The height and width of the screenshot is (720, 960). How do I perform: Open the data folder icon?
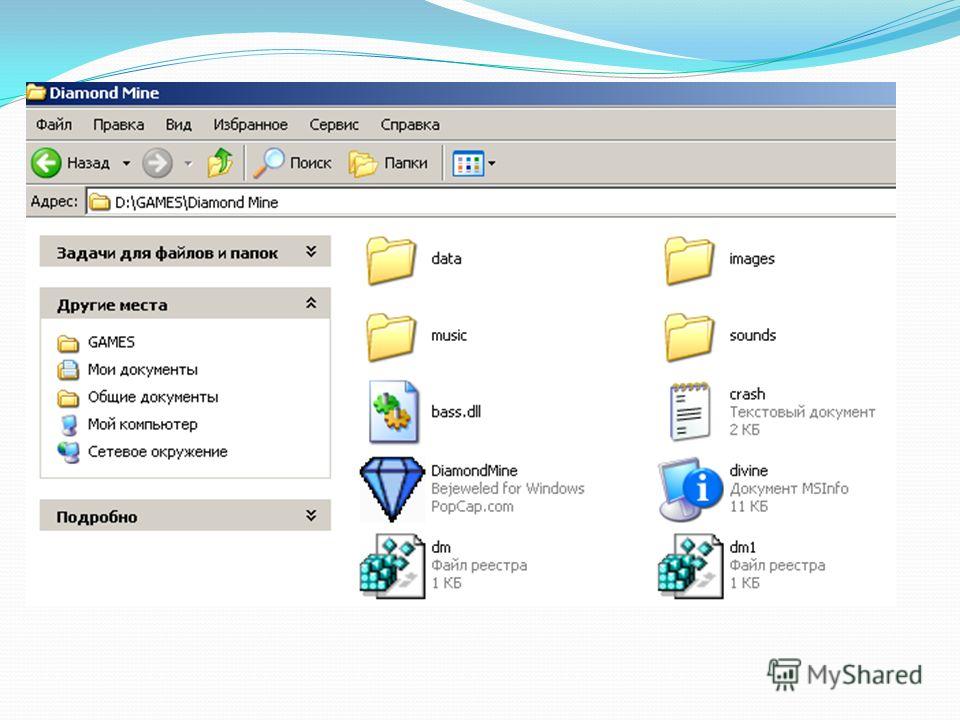click(391, 261)
